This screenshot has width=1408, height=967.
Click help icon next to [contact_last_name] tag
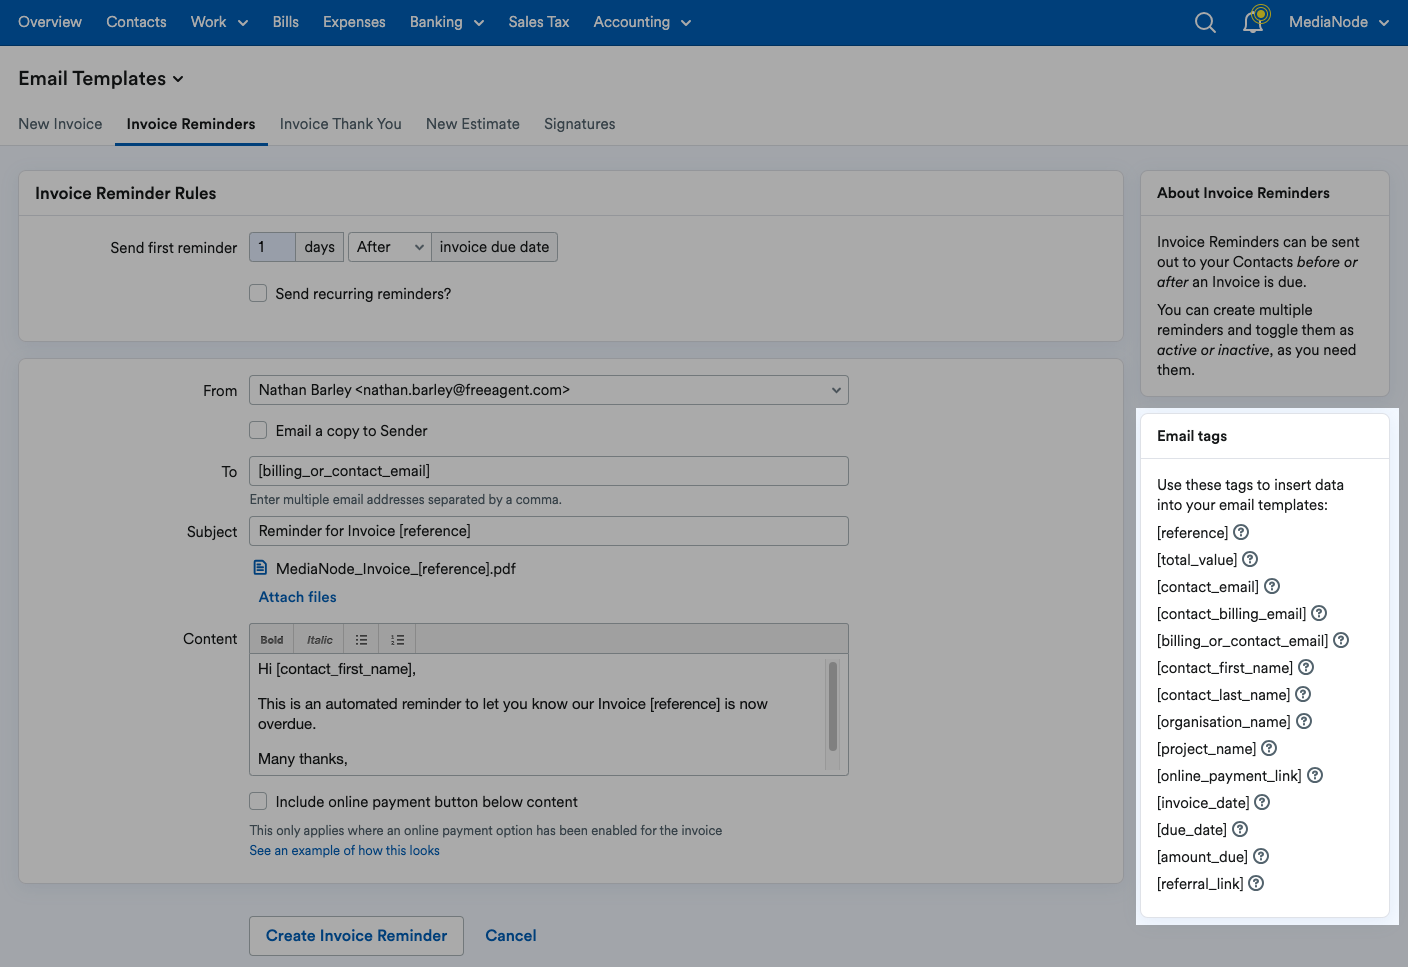point(1303,694)
